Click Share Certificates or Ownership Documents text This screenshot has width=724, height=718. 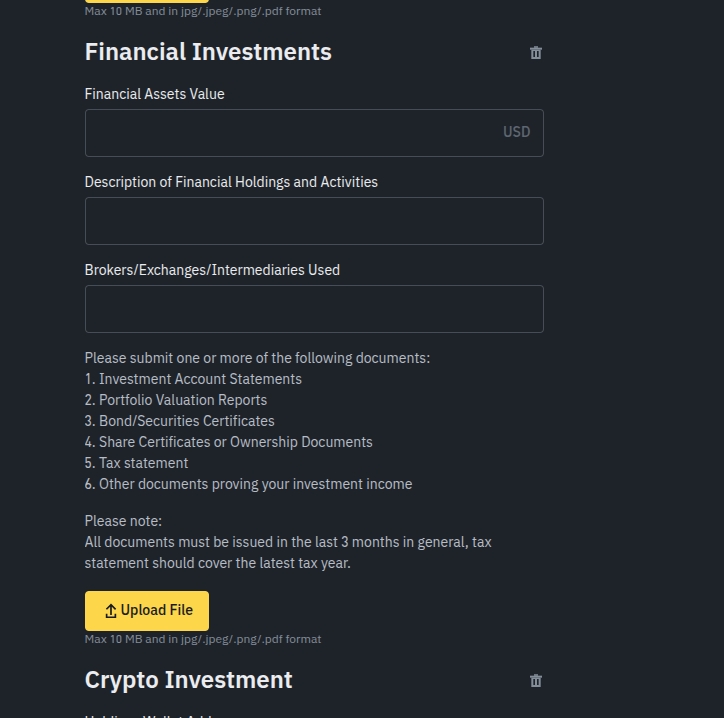click(229, 442)
